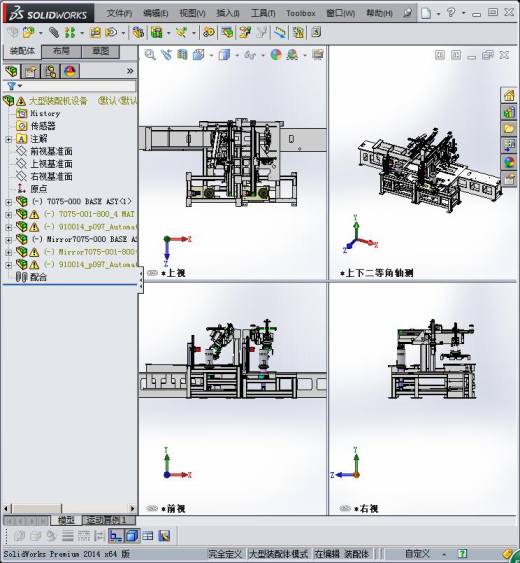Open the FeatureManager design tree tab
Image resolution: width=520 pixels, height=563 pixels.
(x=11, y=71)
